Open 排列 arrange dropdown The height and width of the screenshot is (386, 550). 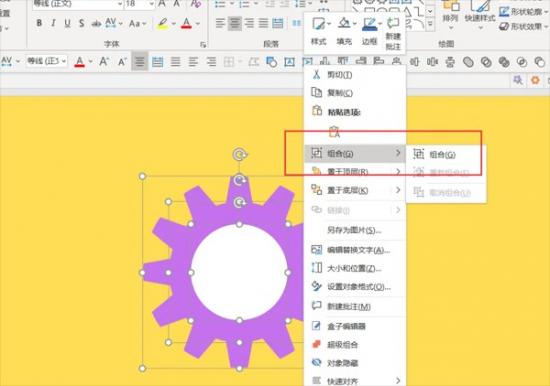point(451,14)
